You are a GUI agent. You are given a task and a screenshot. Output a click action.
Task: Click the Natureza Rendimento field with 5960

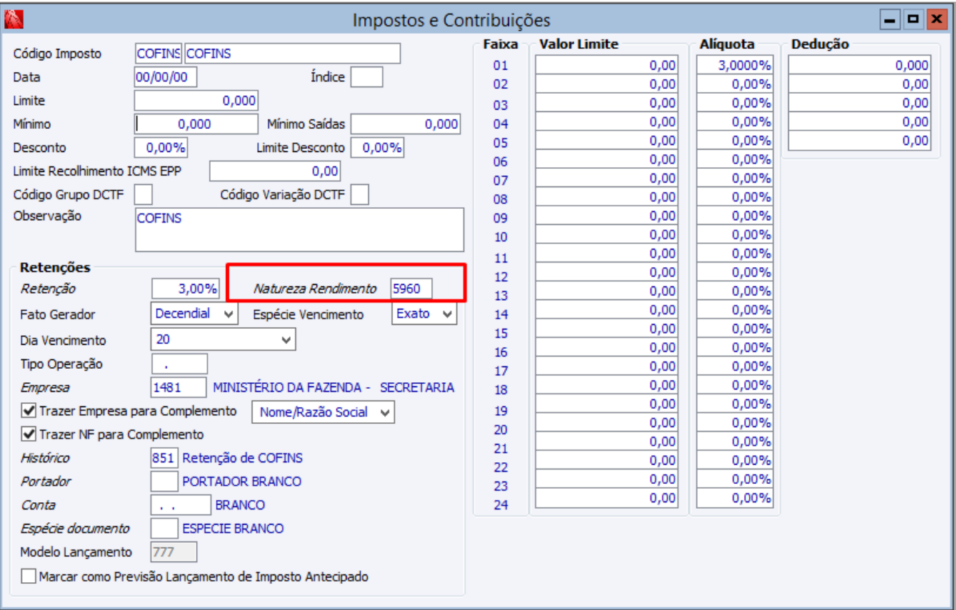(x=412, y=288)
